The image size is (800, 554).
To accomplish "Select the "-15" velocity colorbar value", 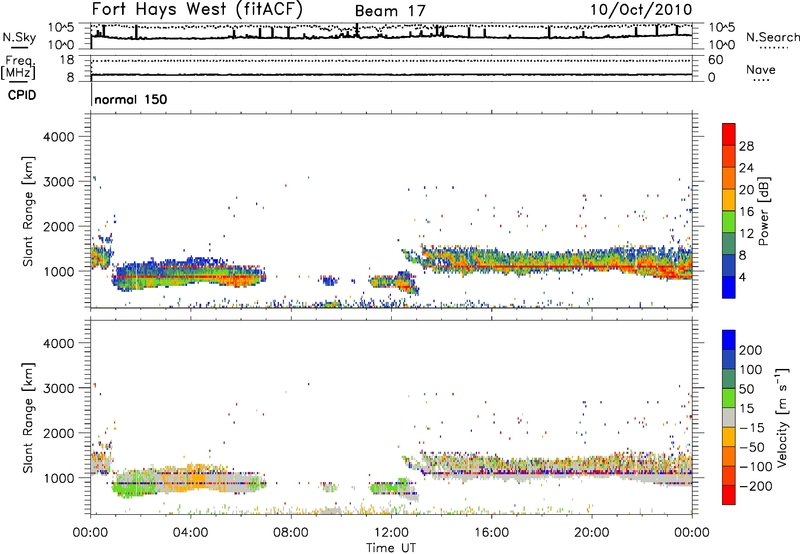I will (x=751, y=428).
